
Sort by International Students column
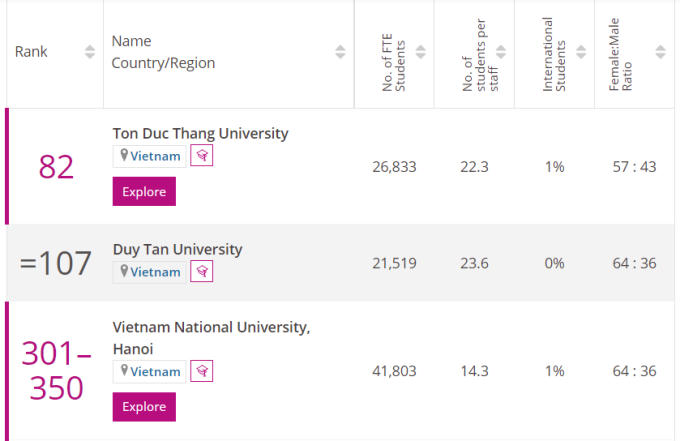pyautogui.click(x=580, y=52)
